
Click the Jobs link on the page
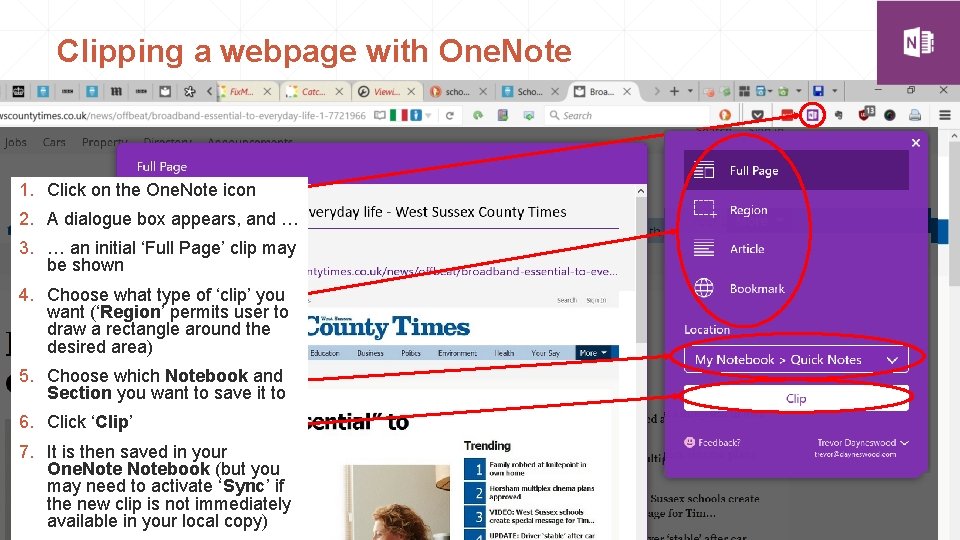pyautogui.click(x=15, y=142)
